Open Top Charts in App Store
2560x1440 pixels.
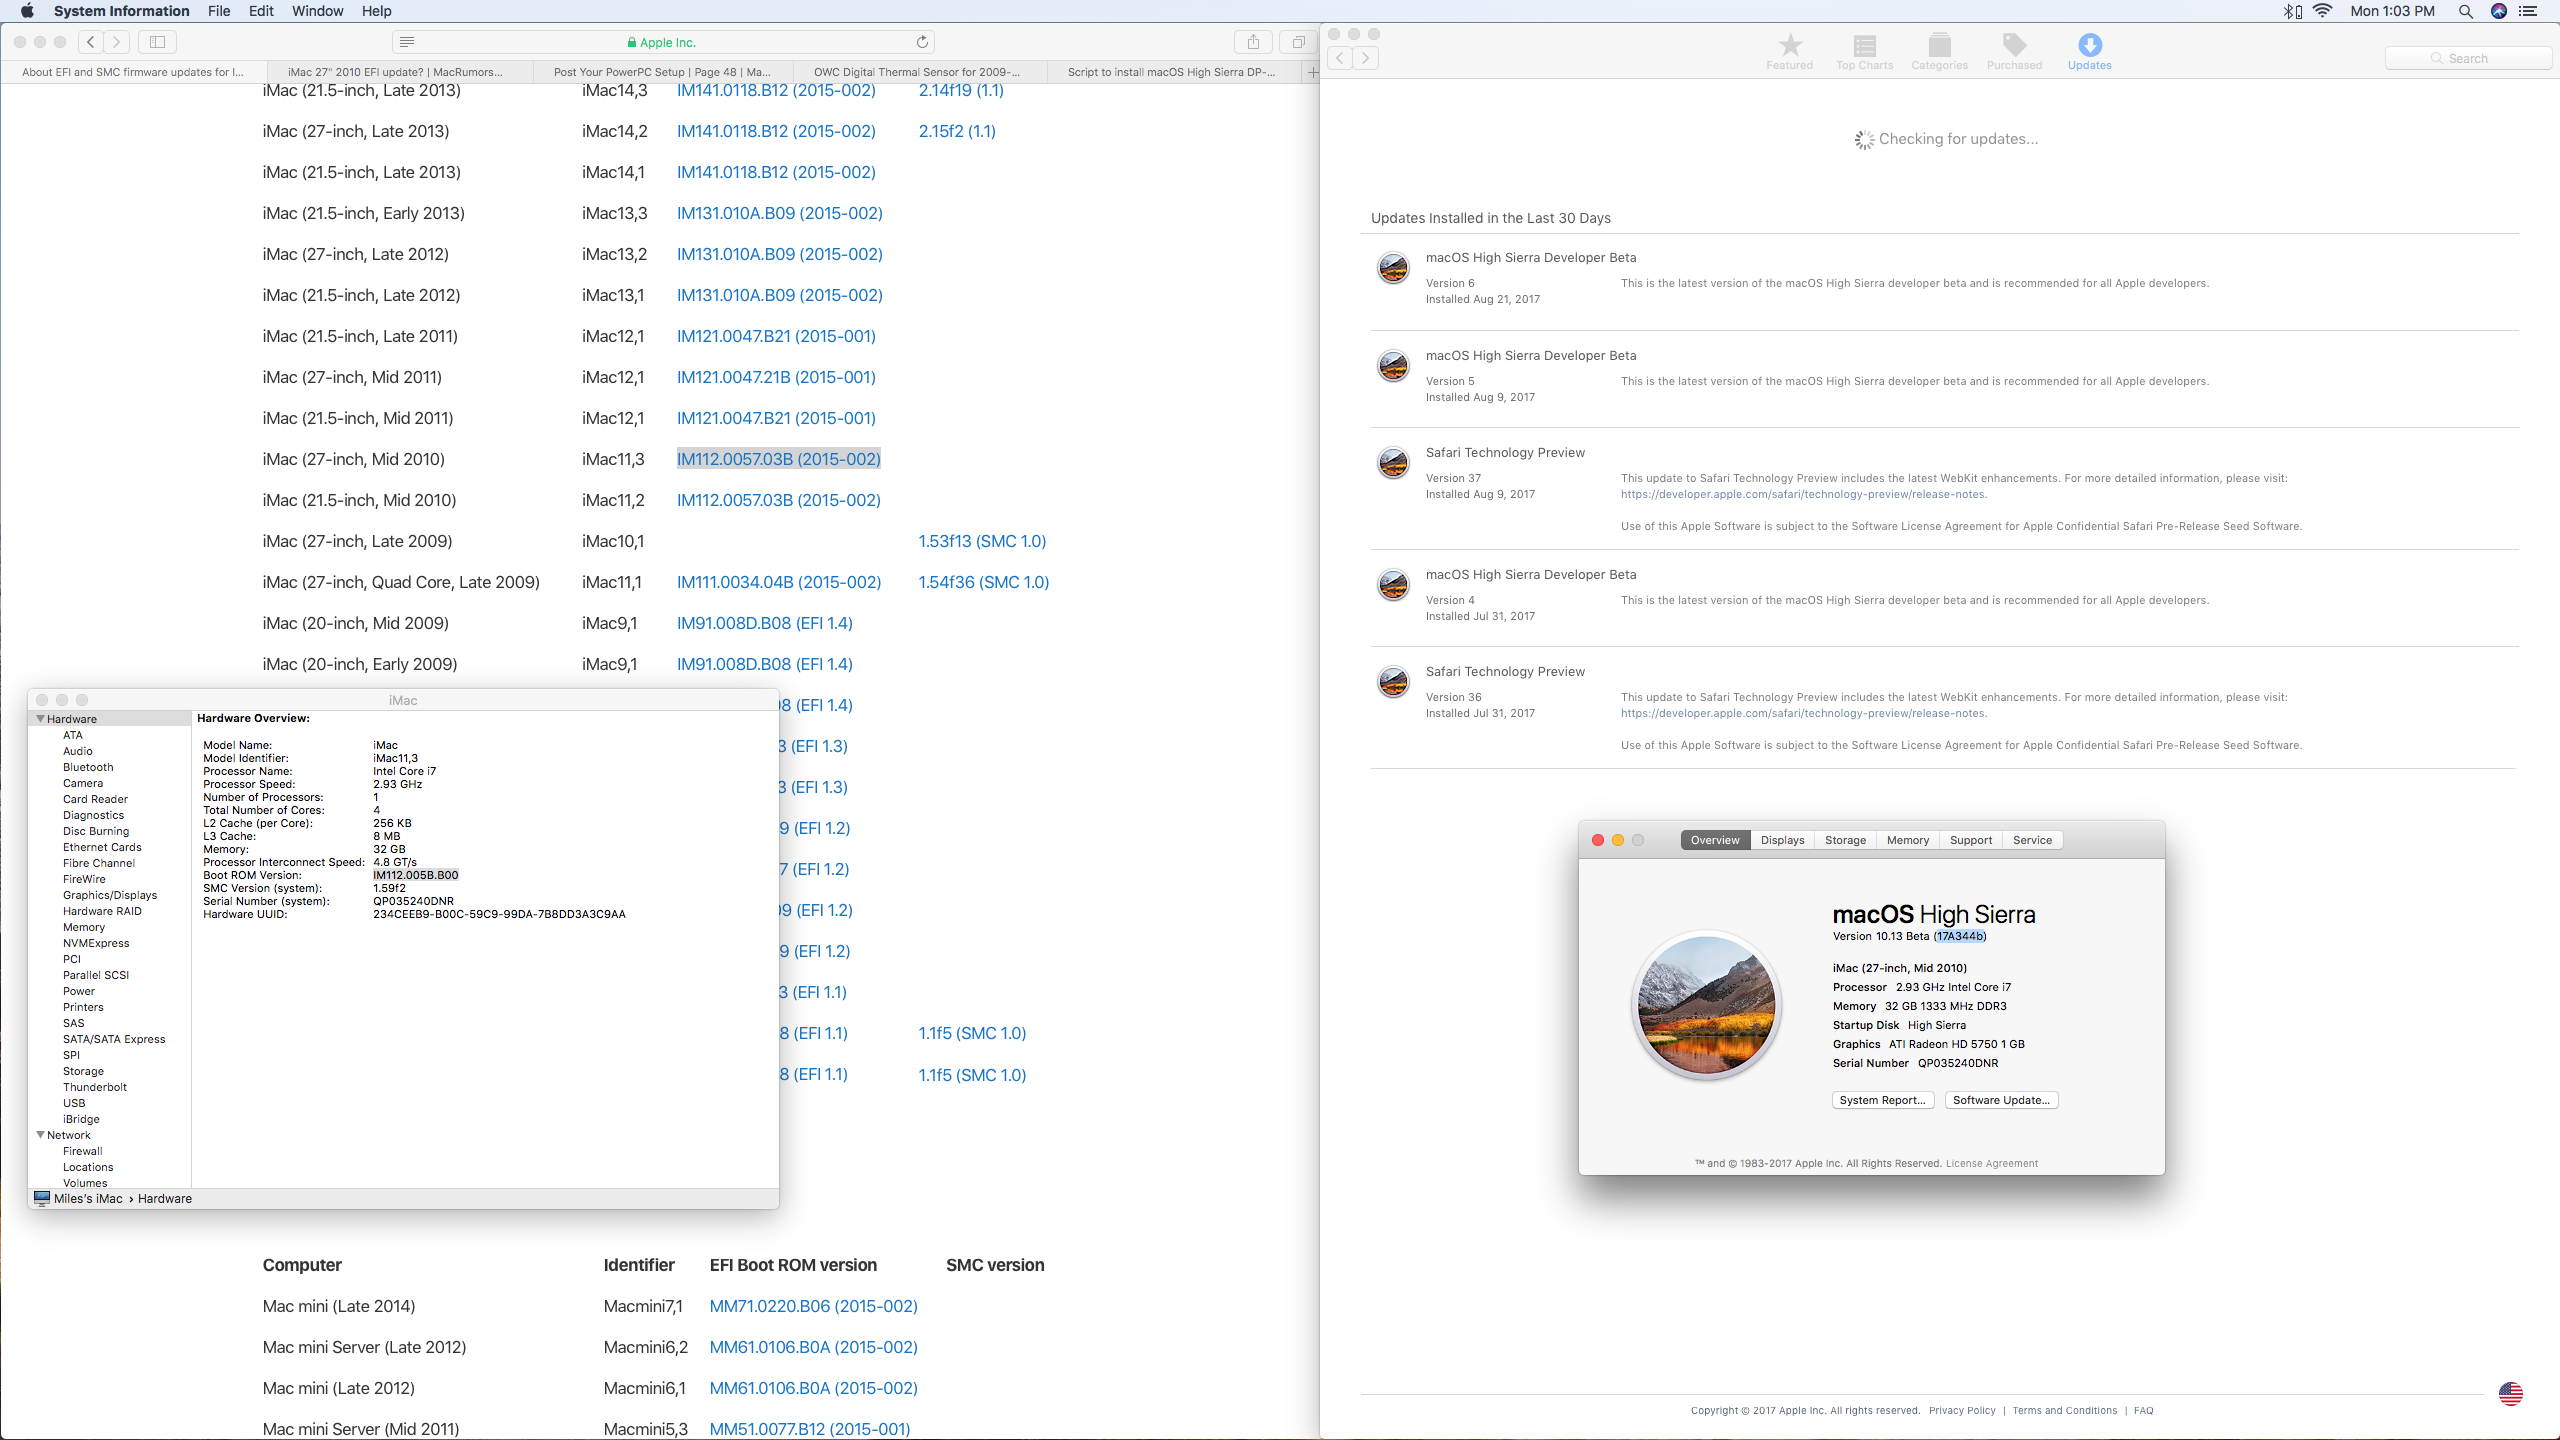[1864, 52]
